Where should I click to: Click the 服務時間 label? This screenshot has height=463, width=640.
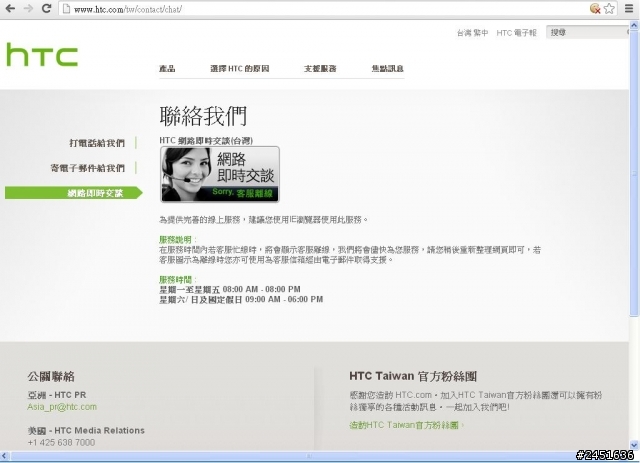tap(178, 280)
